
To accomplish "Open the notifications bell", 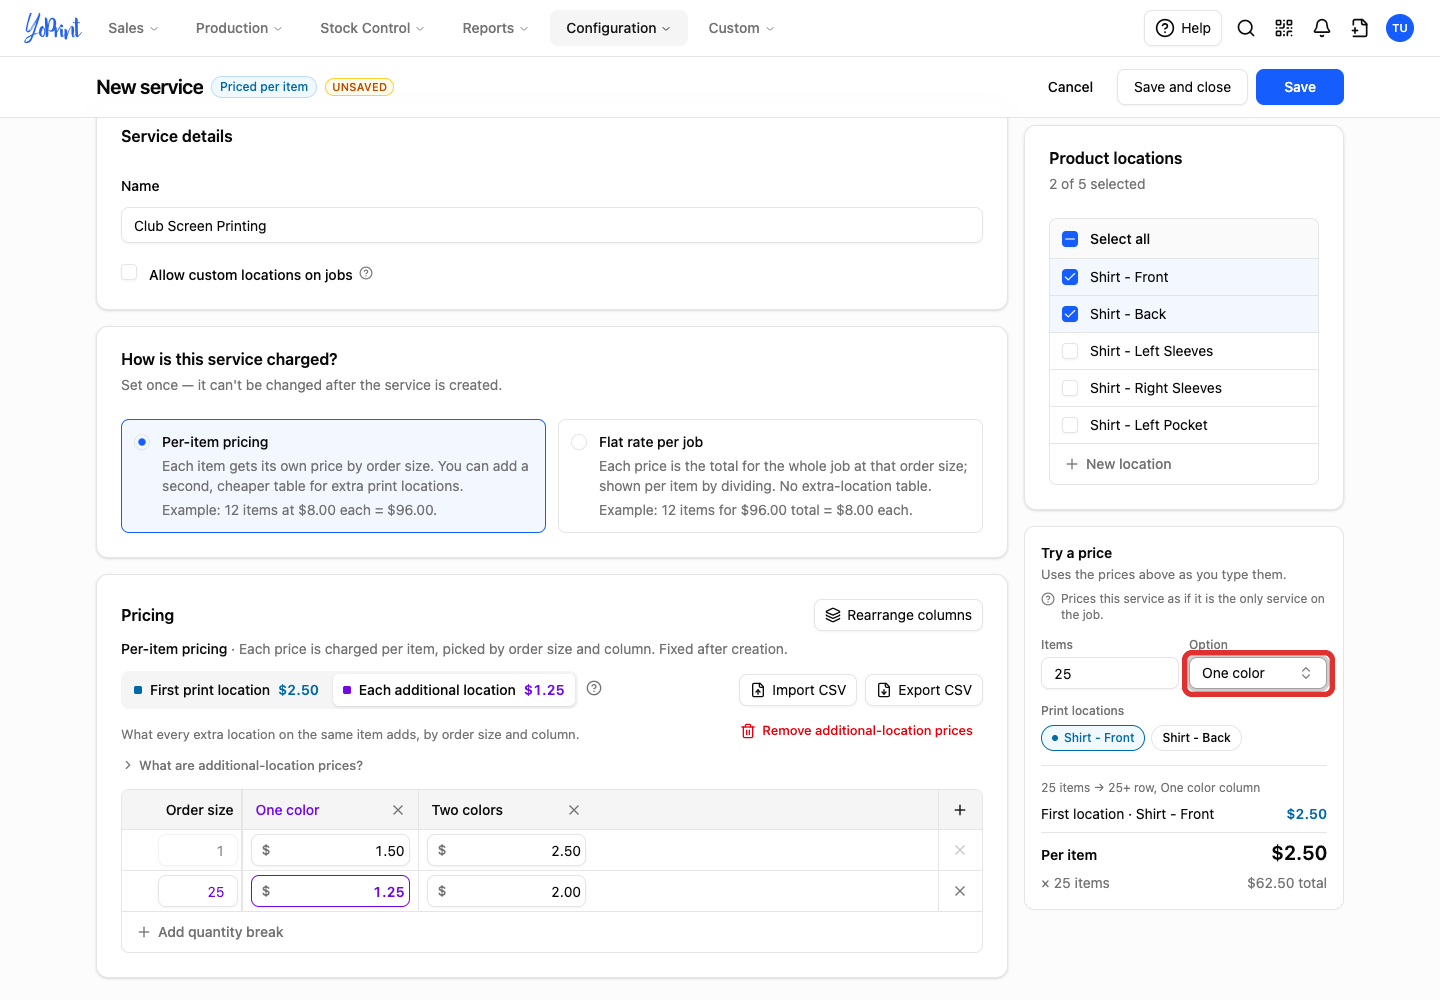I will point(1322,28).
